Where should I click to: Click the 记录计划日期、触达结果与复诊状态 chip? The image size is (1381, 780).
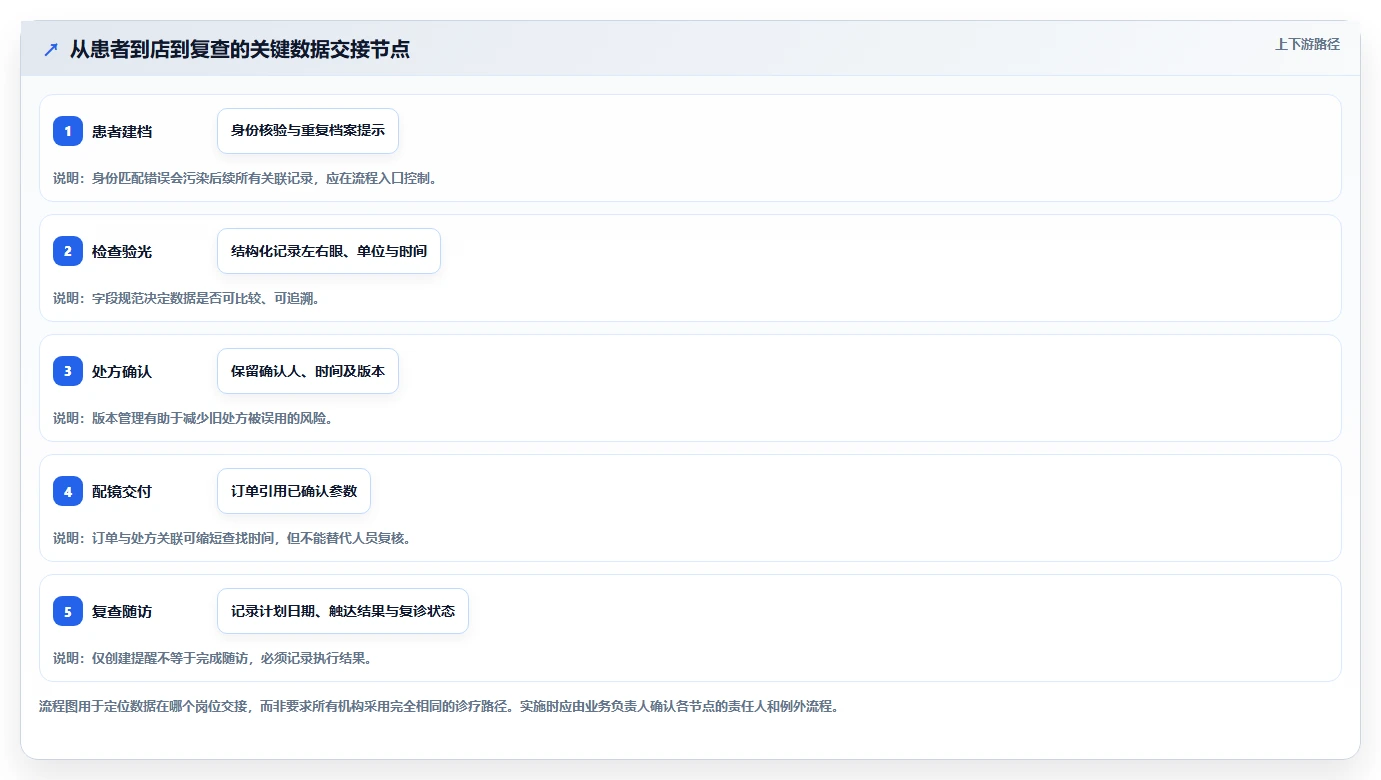coord(343,611)
